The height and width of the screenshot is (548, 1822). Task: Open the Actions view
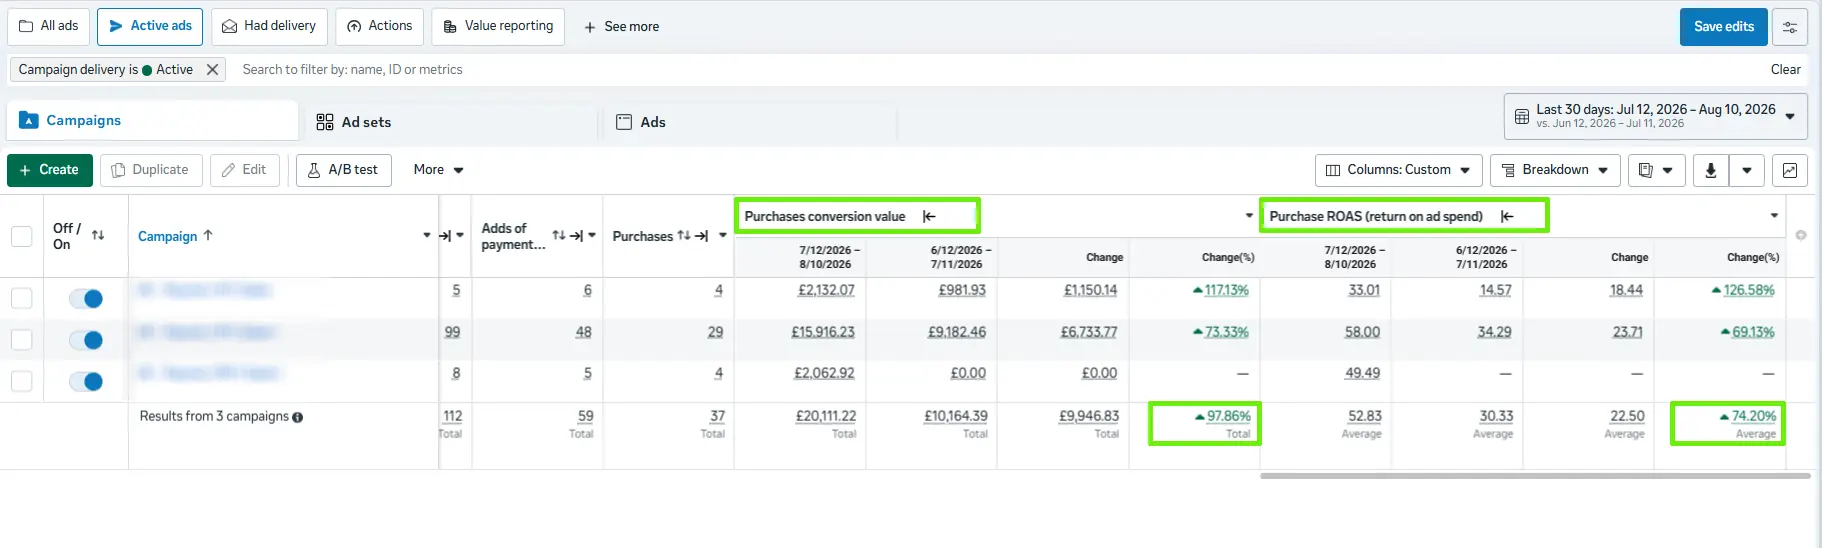379,26
